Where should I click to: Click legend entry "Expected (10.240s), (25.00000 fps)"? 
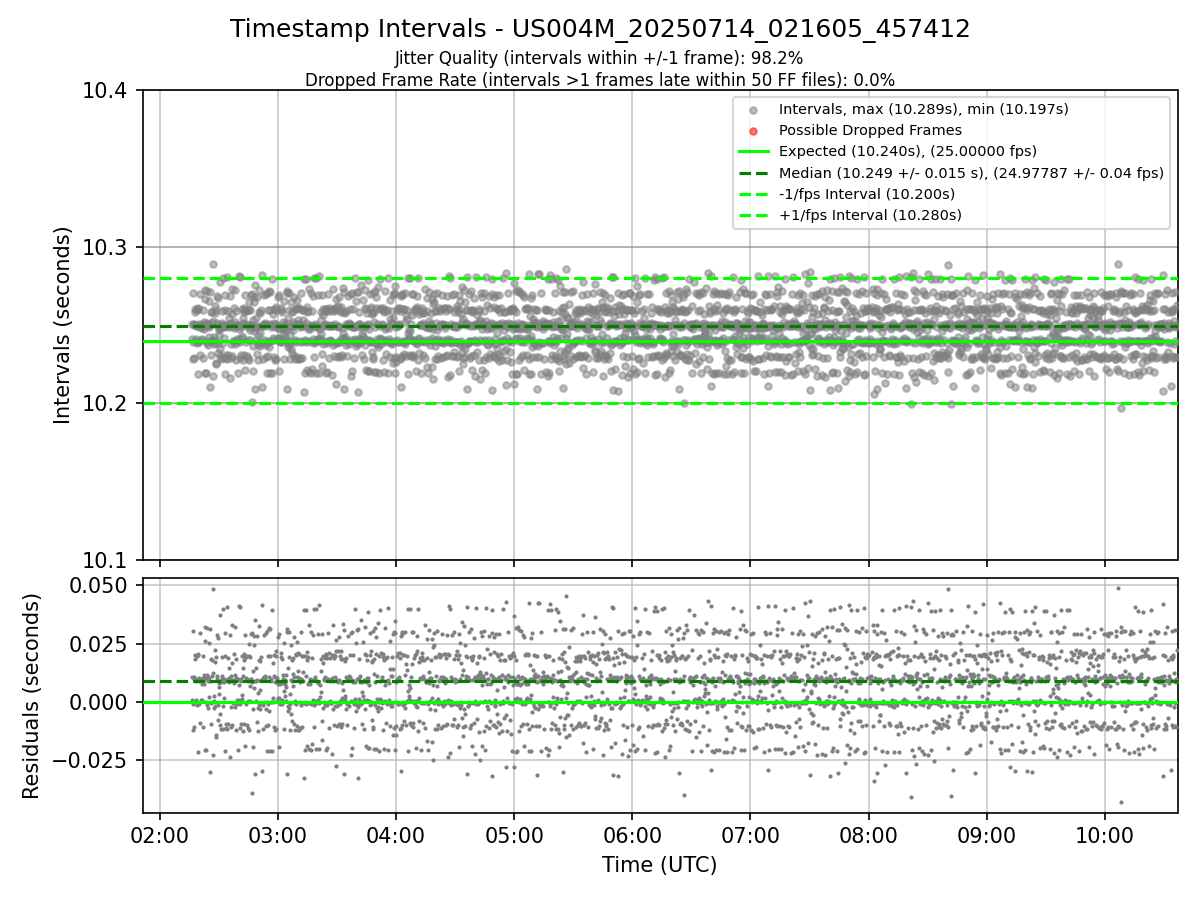click(908, 151)
